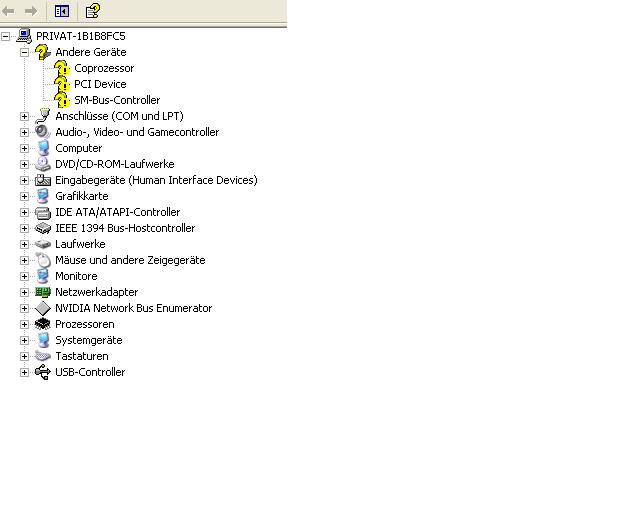Select the SM-Bus-Controller entry
The image size is (640, 512).
coord(117,100)
